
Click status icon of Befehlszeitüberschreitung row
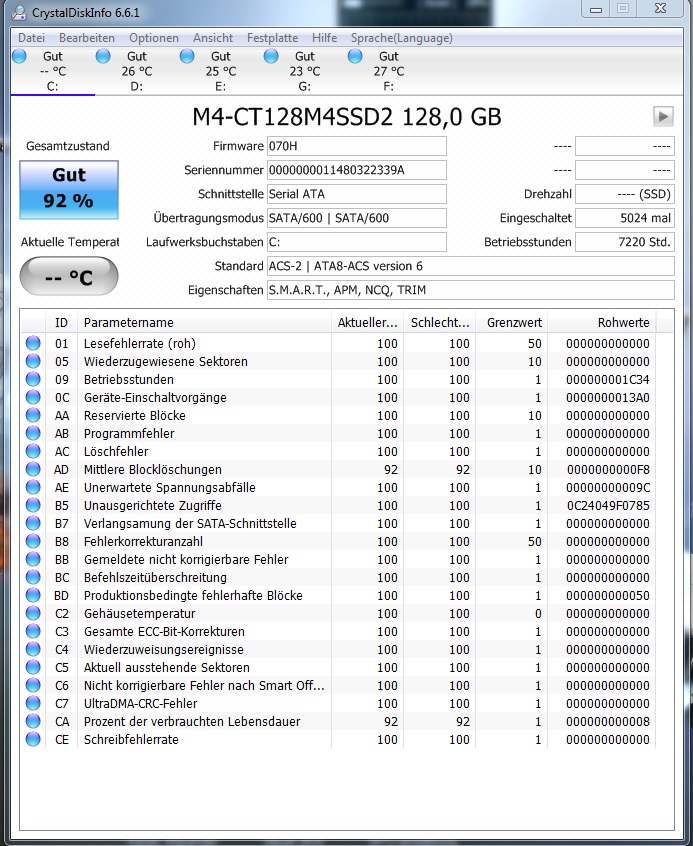click(x=33, y=577)
